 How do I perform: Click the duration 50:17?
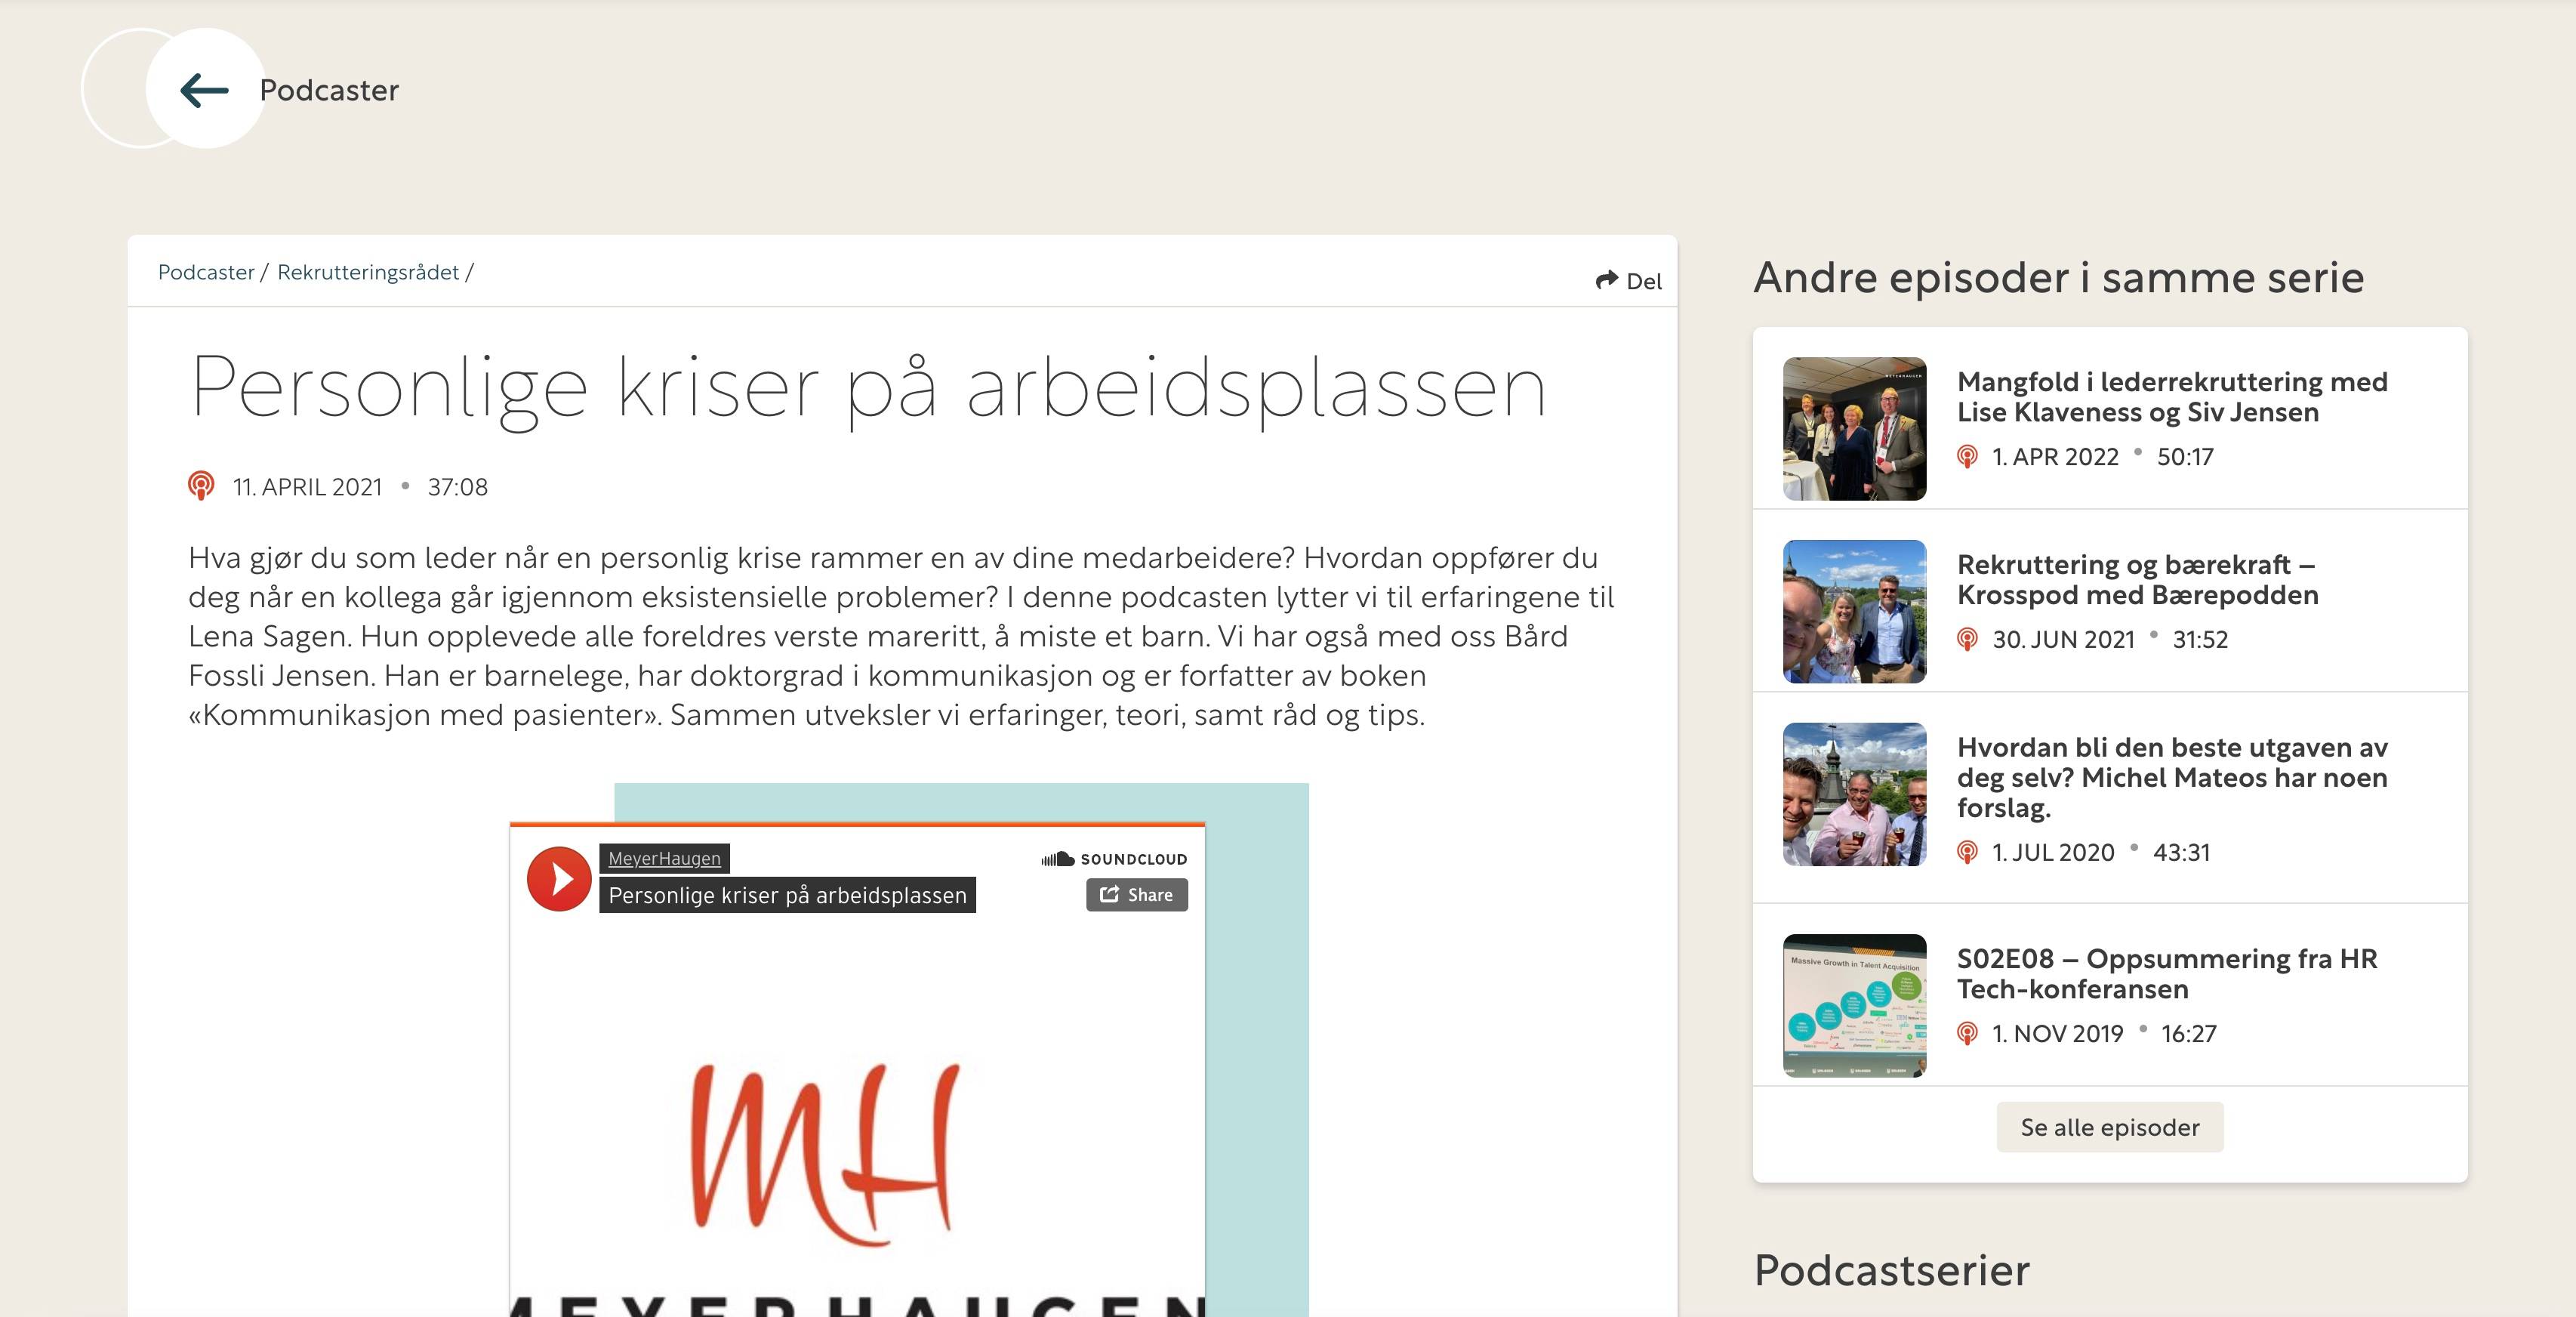coord(2185,457)
